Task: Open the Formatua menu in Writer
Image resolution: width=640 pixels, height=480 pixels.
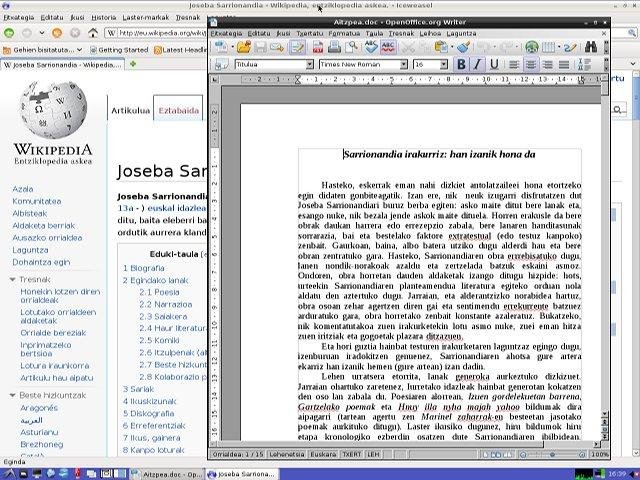Action: click(344, 33)
